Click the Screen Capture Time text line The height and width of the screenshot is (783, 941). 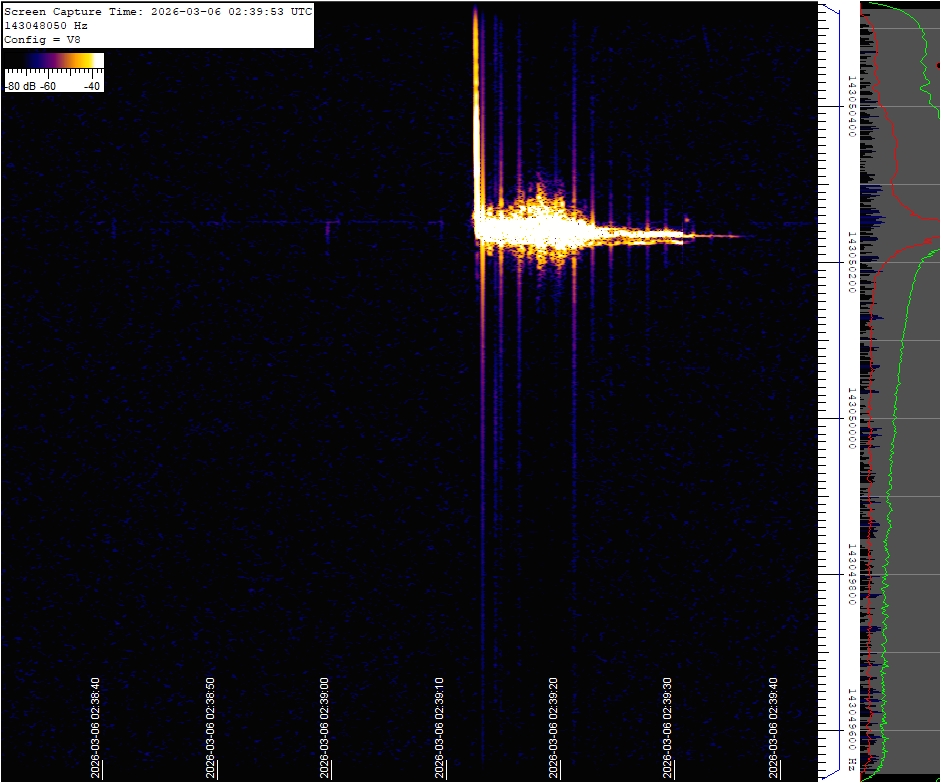(158, 11)
